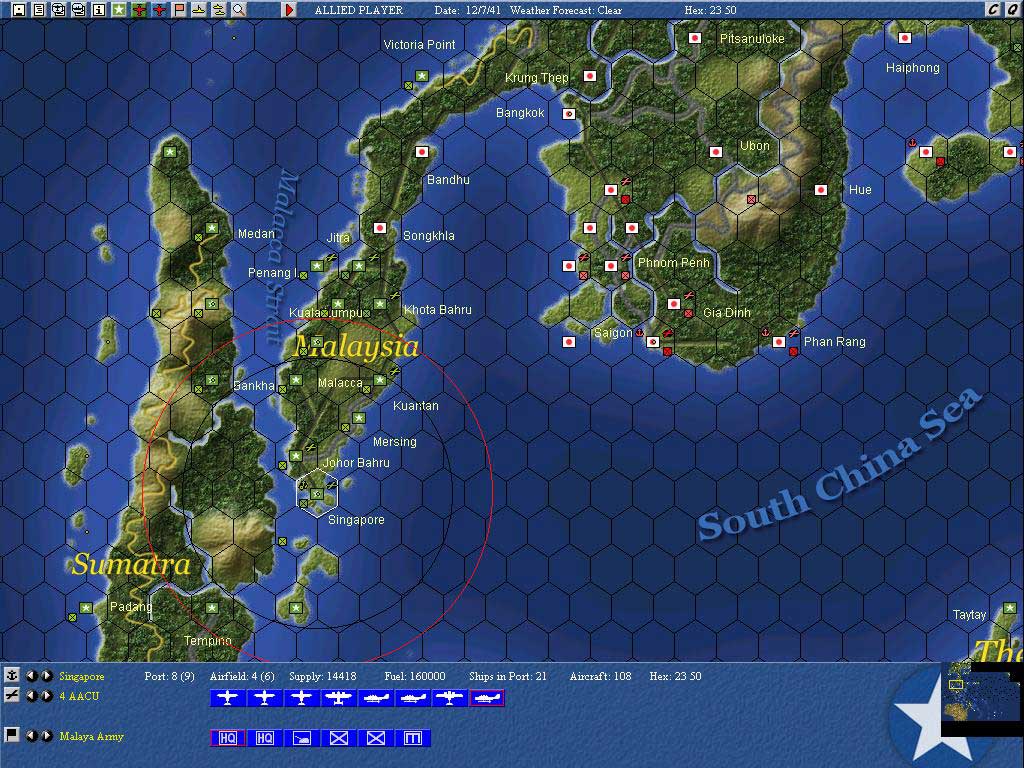Image resolution: width=1024 pixels, height=768 pixels.
Task: Select the highlighted last aircraft unit icon
Action: 487,698
